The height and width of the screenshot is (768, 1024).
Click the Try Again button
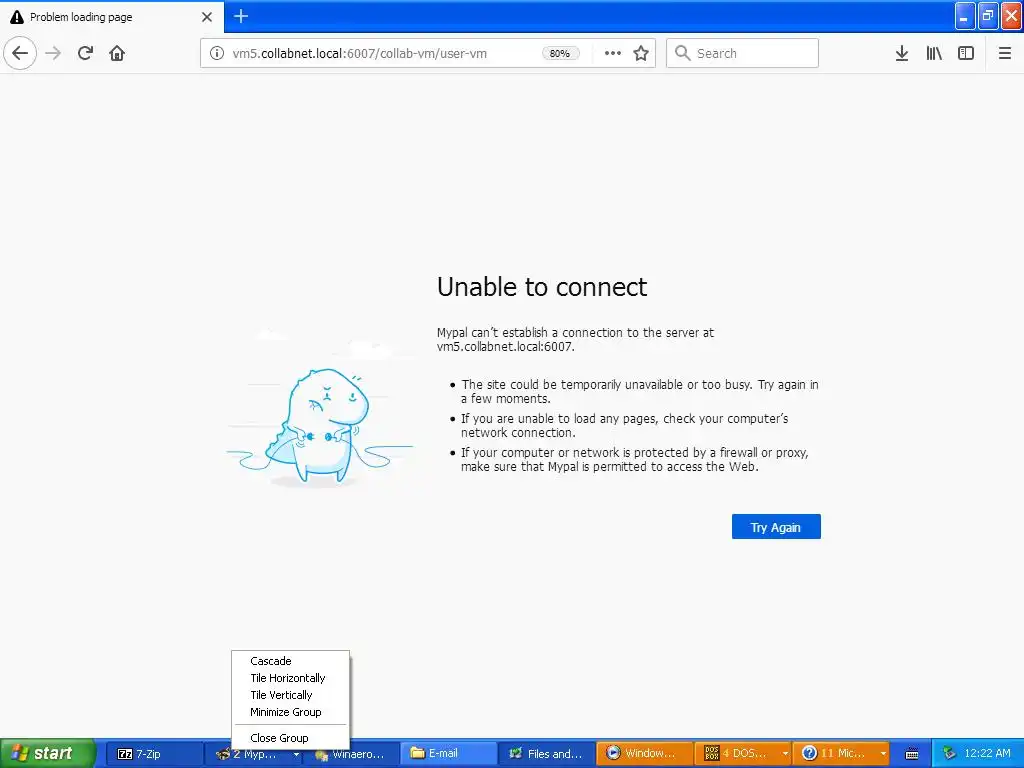coord(776,527)
